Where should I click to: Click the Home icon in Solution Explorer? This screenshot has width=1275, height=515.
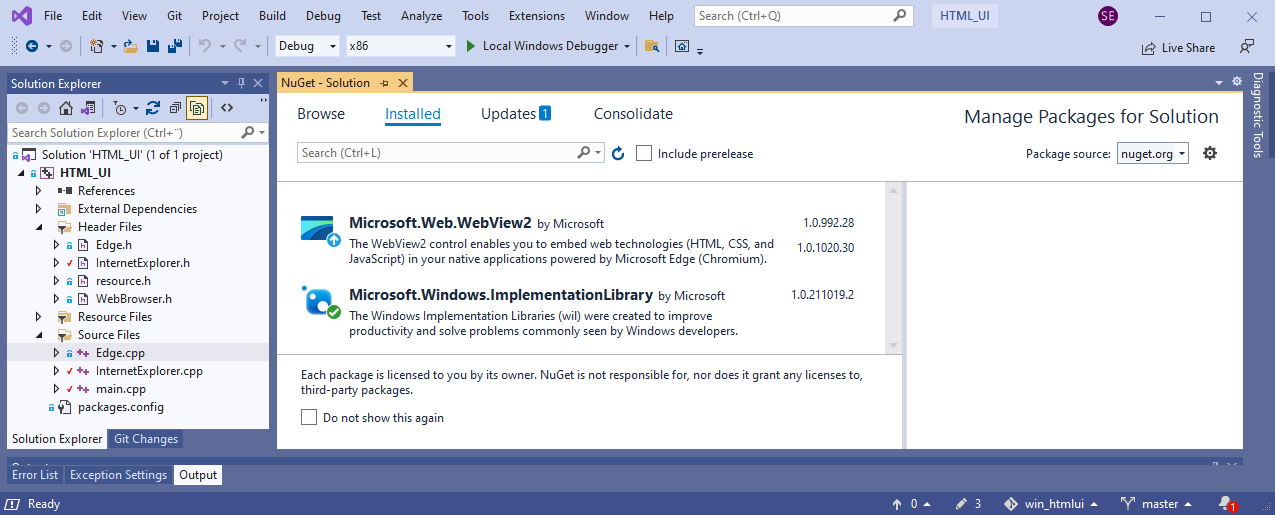pyautogui.click(x=66, y=108)
